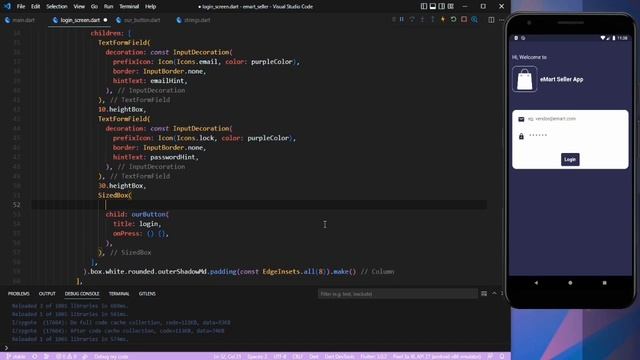Tap the Android home navigation button
The width and height of the screenshot is (640, 360).
(570, 282)
